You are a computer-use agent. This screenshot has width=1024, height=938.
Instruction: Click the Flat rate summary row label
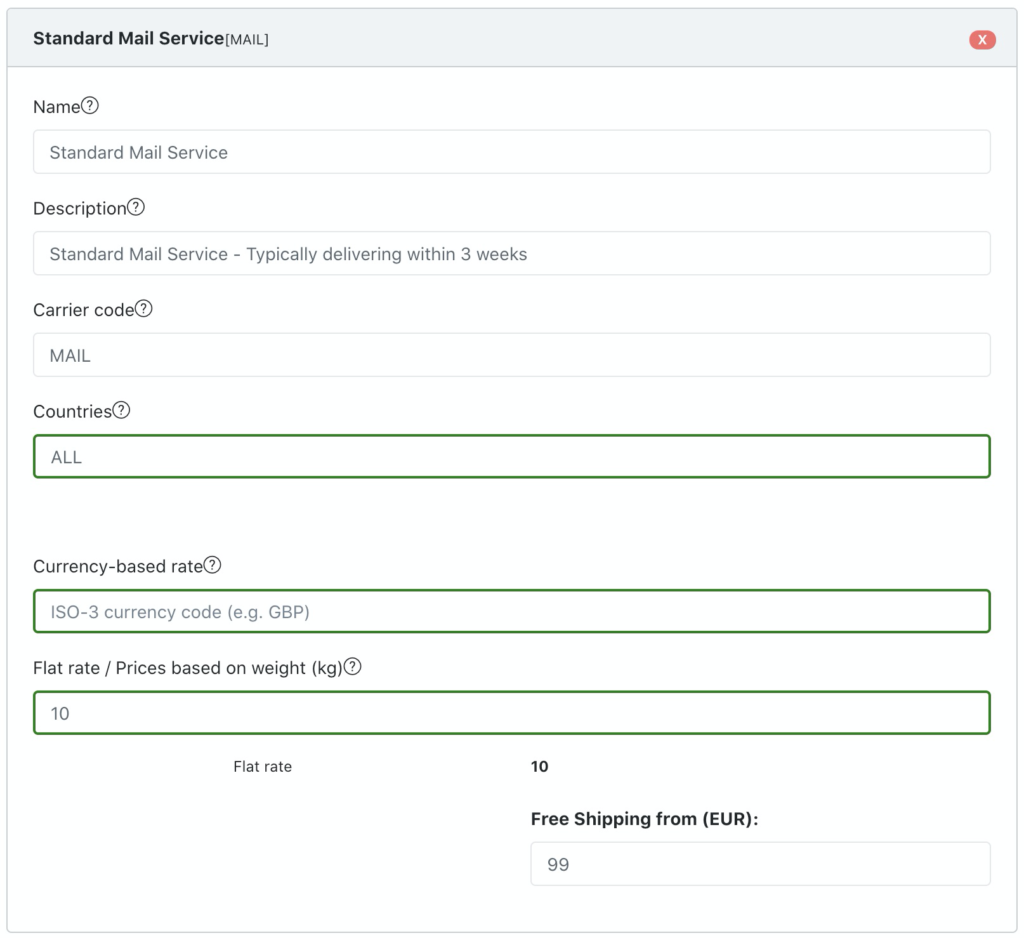(x=262, y=767)
